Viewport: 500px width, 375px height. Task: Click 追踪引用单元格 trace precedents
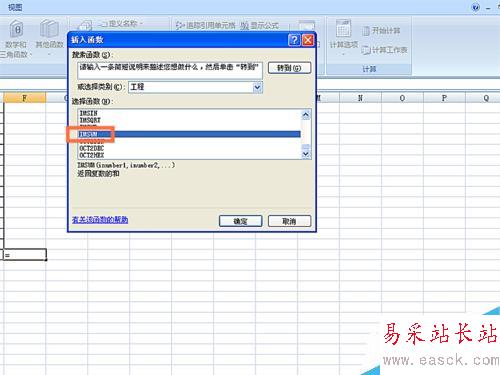click(206, 25)
